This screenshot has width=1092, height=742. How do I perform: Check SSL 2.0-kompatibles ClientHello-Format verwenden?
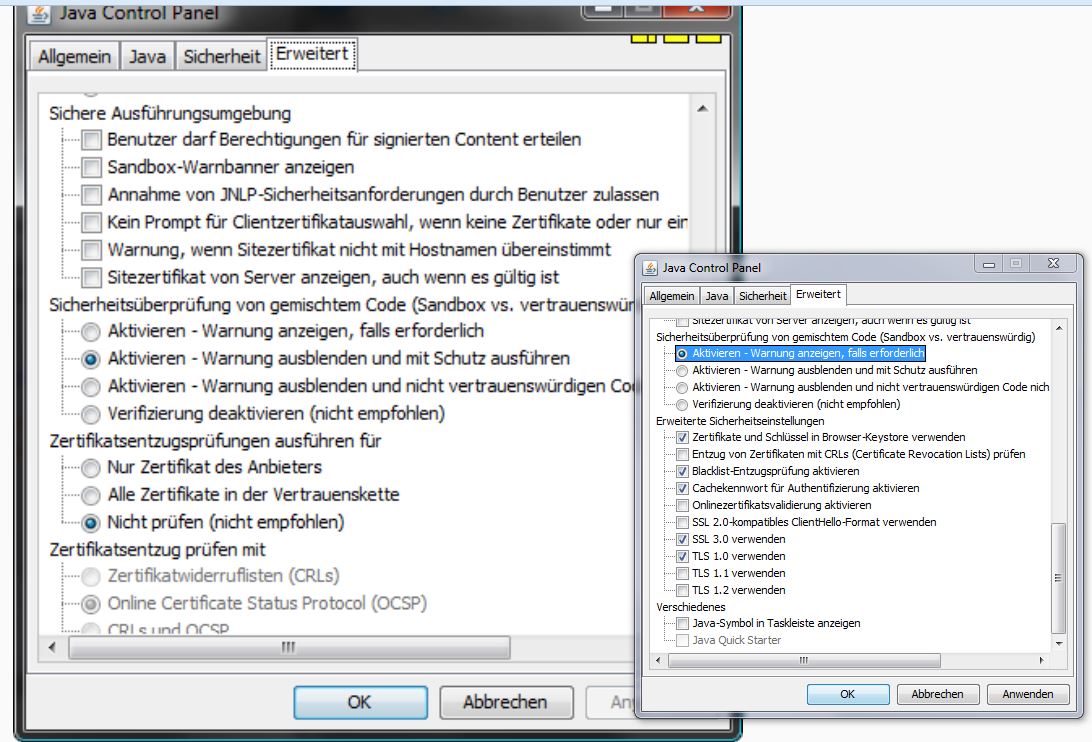coord(682,523)
